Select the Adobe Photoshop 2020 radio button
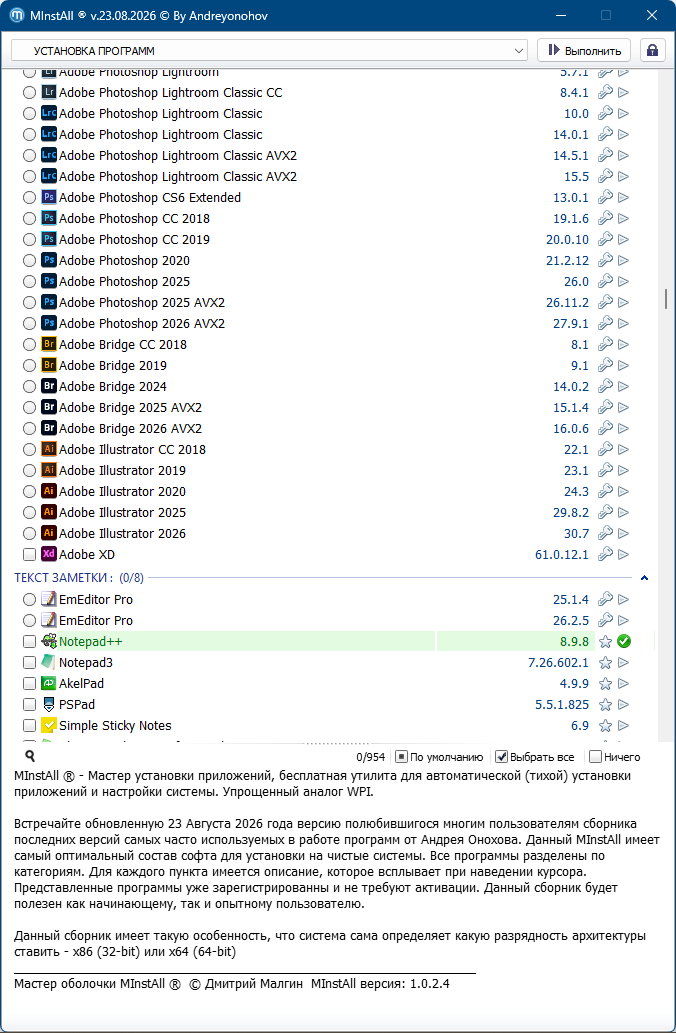 tap(29, 261)
